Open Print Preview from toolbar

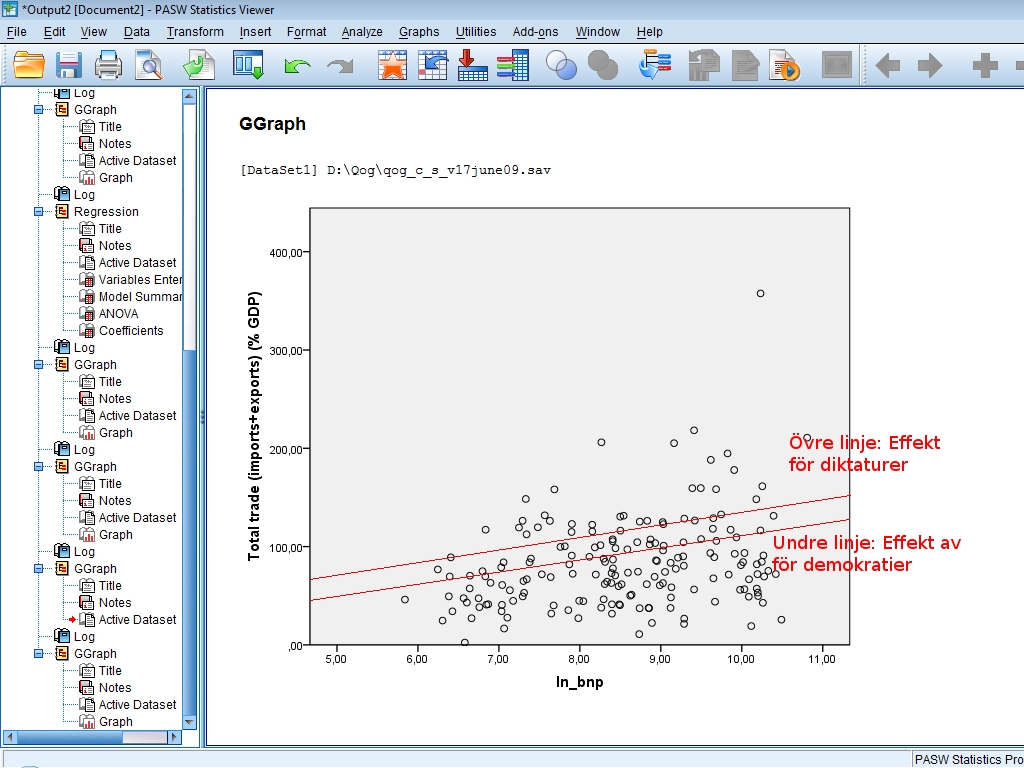[x=149, y=66]
